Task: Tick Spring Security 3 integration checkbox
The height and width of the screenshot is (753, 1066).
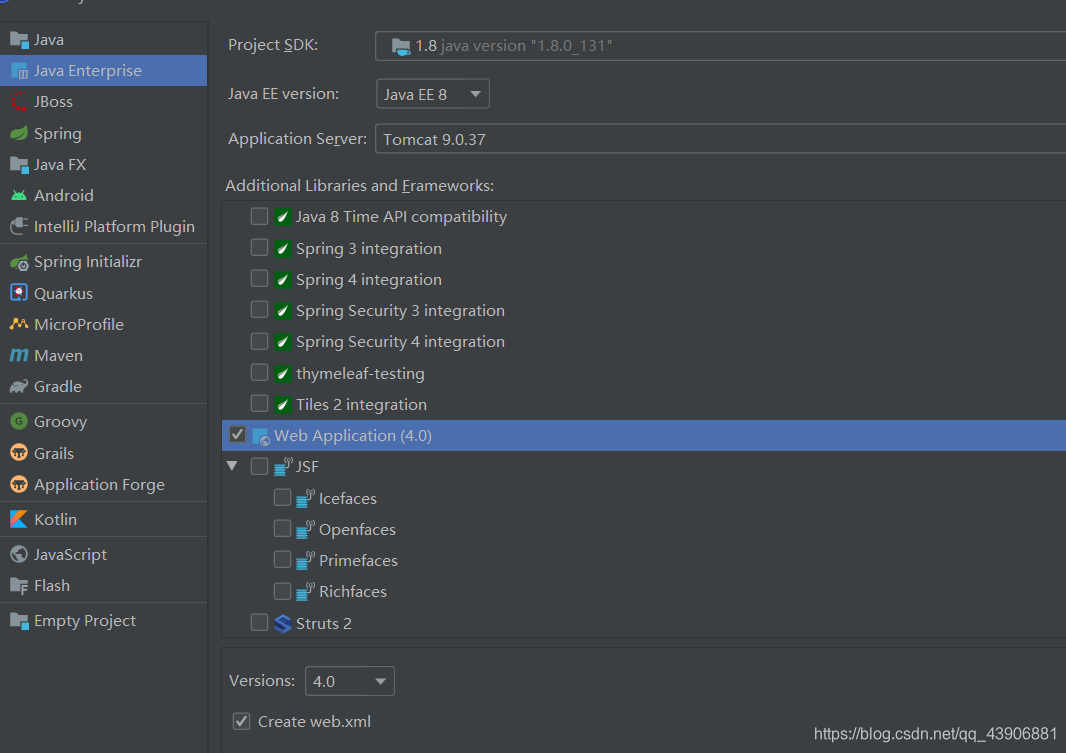Action: click(x=259, y=310)
